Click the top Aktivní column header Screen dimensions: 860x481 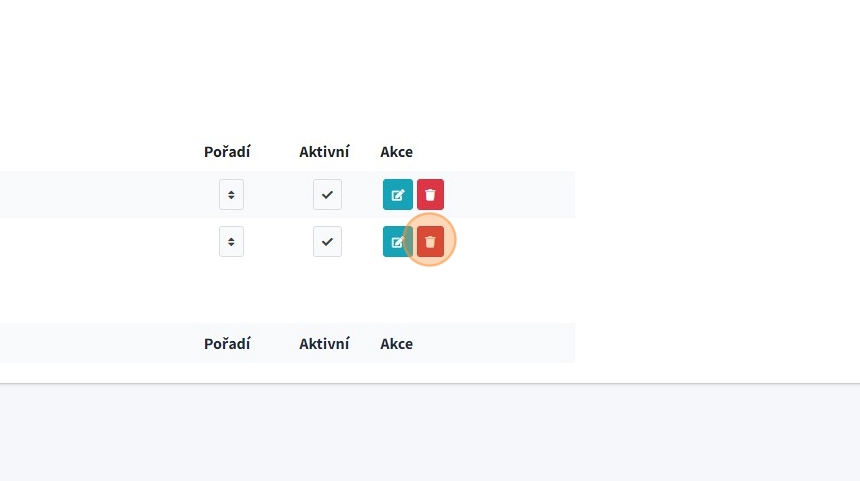324,152
